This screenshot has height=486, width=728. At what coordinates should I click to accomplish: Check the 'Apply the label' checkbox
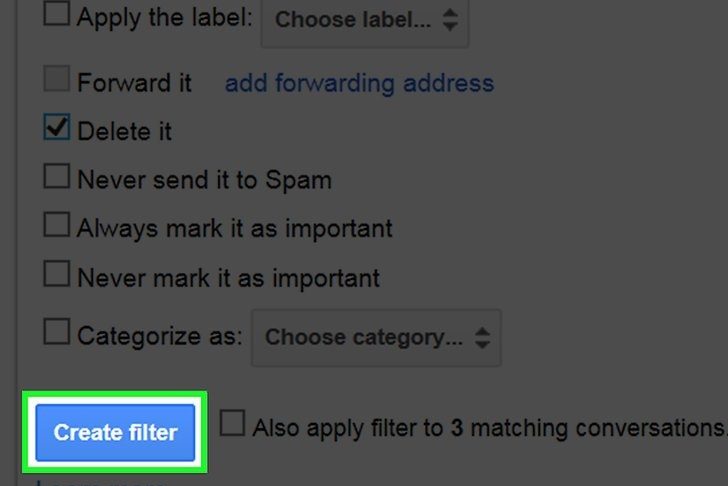pyautogui.click(x=57, y=17)
